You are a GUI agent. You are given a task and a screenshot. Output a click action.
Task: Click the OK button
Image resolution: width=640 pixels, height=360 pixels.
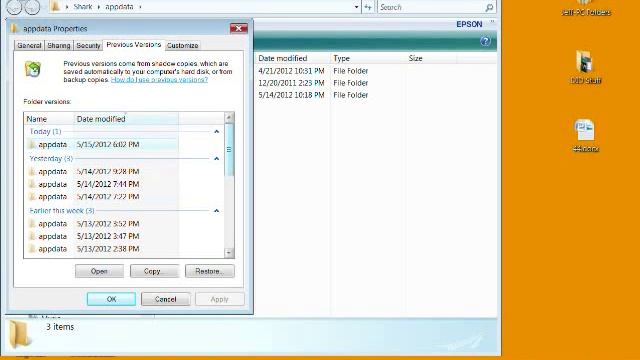tap(111, 299)
